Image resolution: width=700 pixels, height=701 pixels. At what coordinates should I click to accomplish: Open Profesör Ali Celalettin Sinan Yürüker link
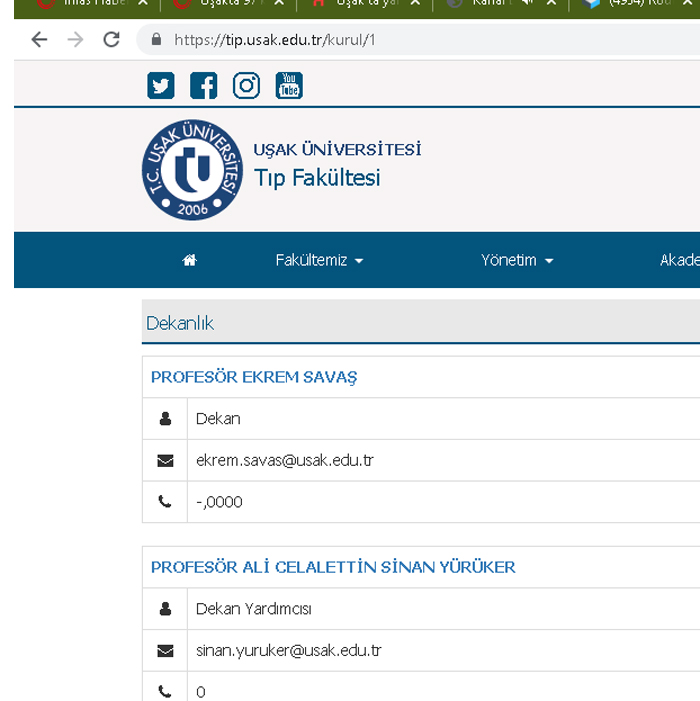333,567
